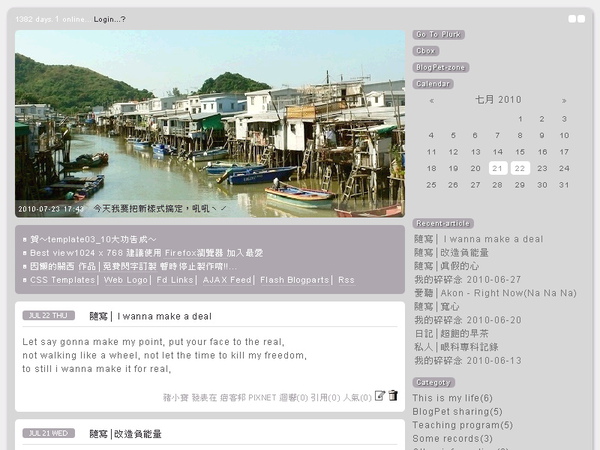Click the 痞客邦 PIXNET link in post footer
Viewport: 600px width, 450px height.
(248, 398)
